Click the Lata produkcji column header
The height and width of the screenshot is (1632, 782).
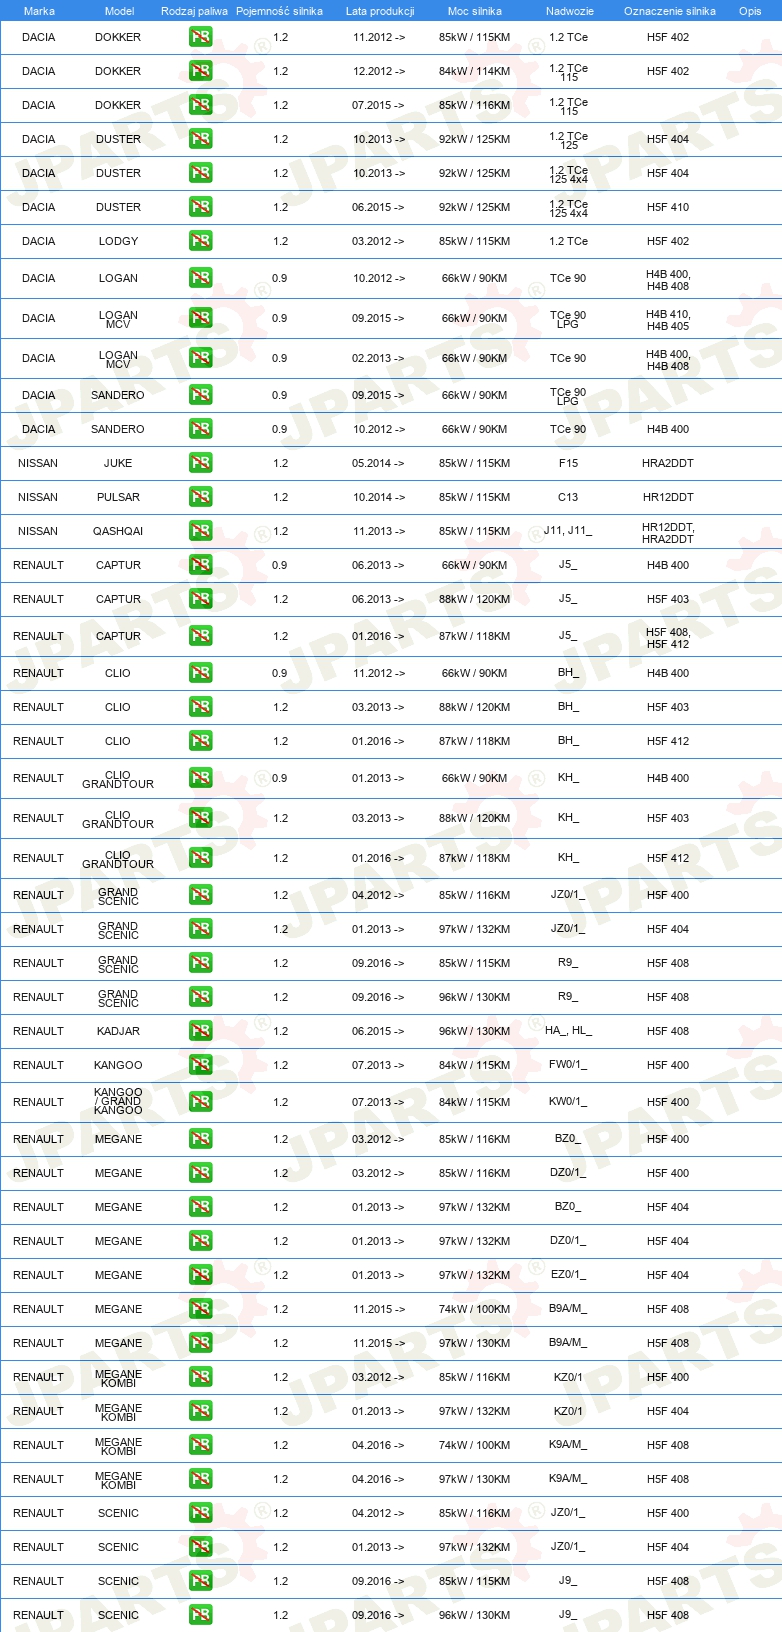click(380, 11)
